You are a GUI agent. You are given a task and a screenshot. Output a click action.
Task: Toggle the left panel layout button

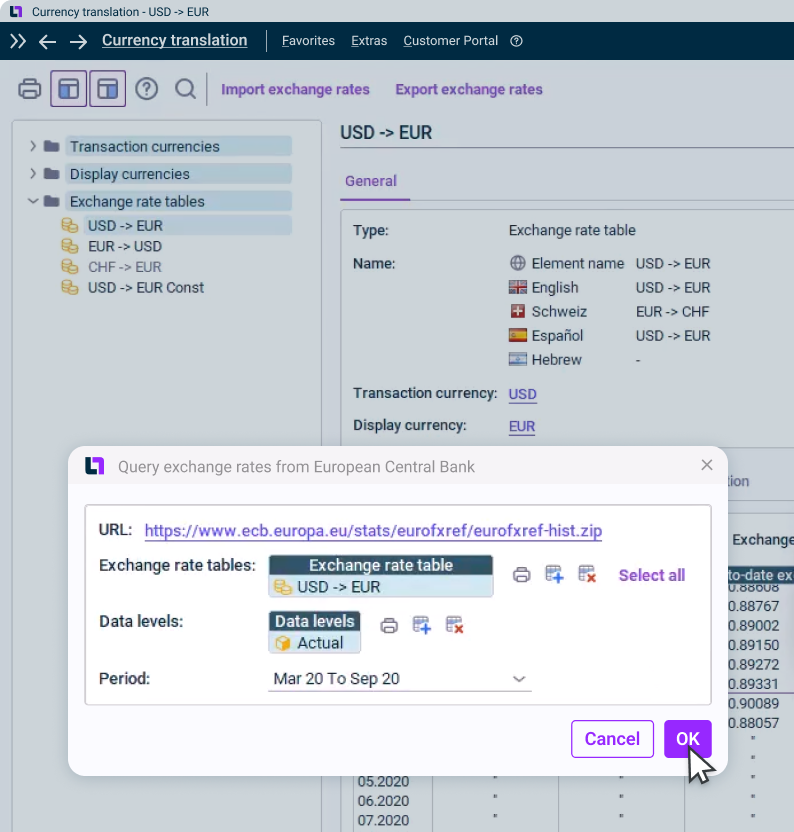(x=68, y=89)
